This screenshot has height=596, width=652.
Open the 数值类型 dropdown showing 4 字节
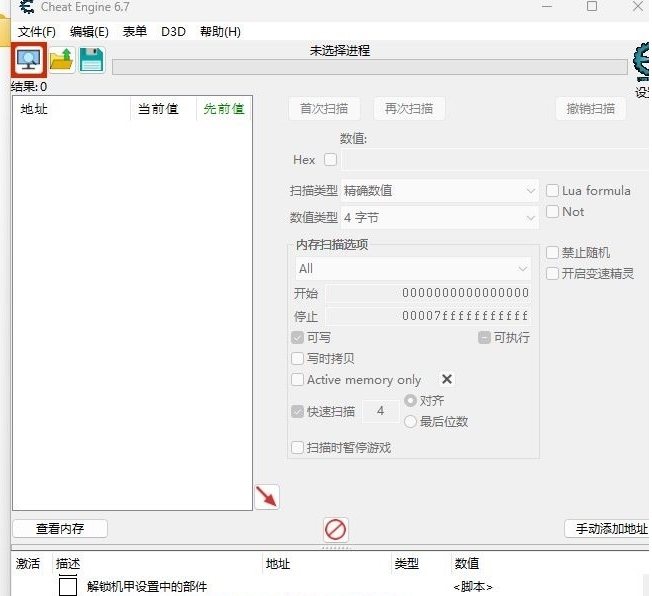[440, 218]
